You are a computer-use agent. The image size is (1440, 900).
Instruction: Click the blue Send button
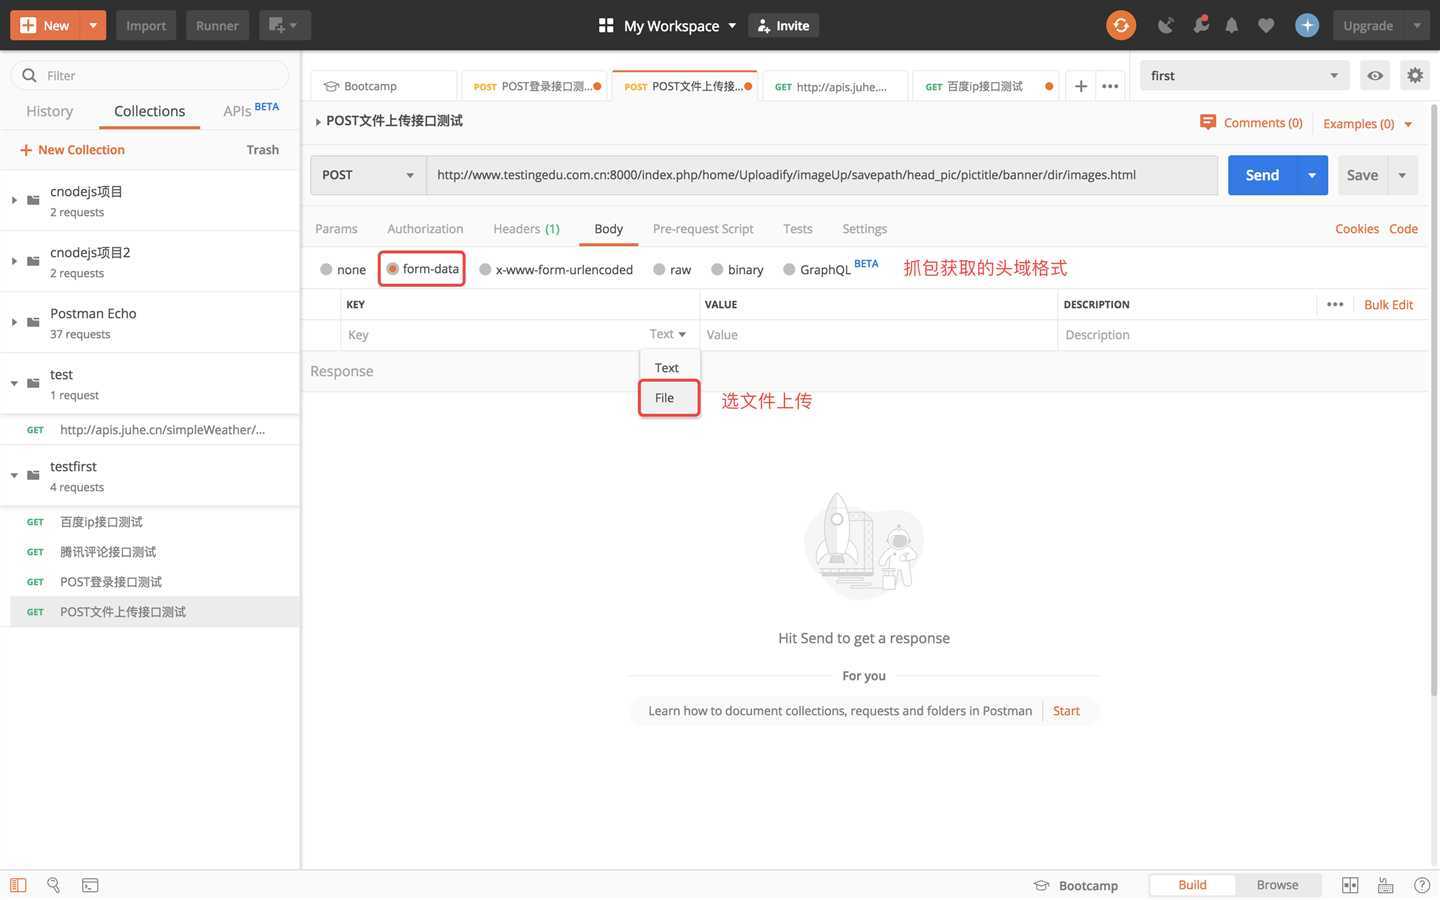1262,175
